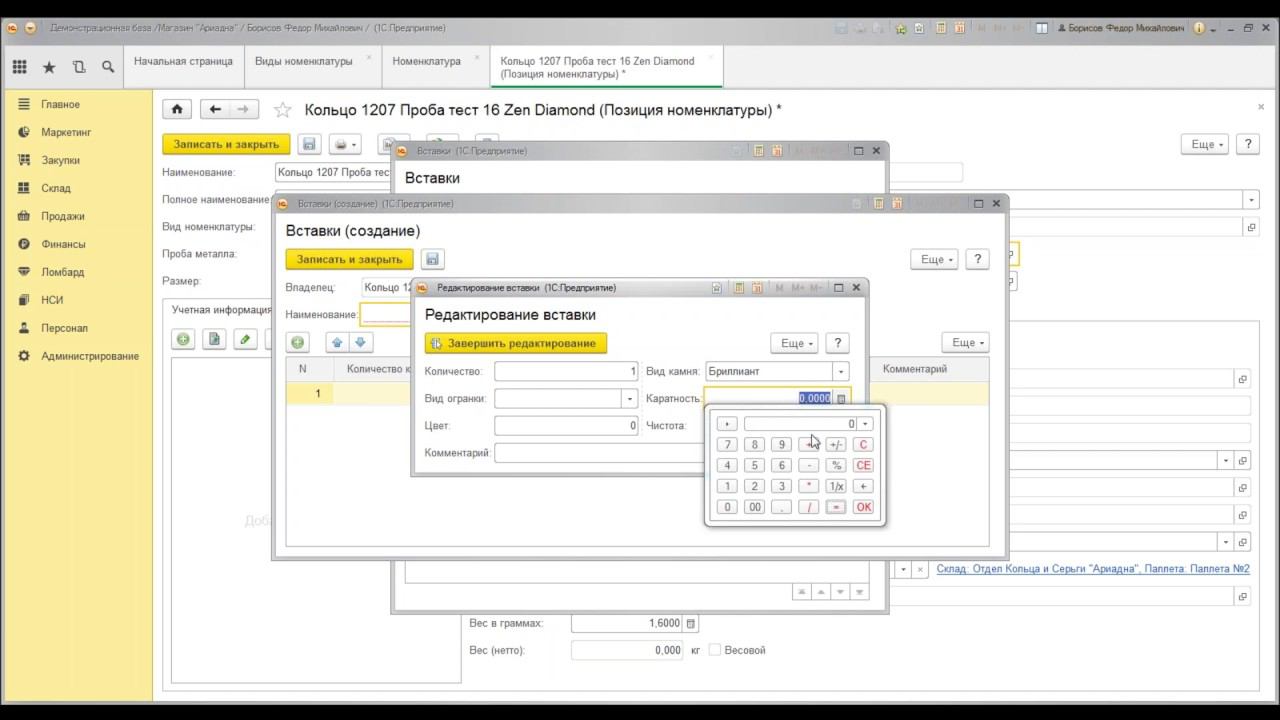
Task: Click the search magnifier icon
Action: pos(108,67)
